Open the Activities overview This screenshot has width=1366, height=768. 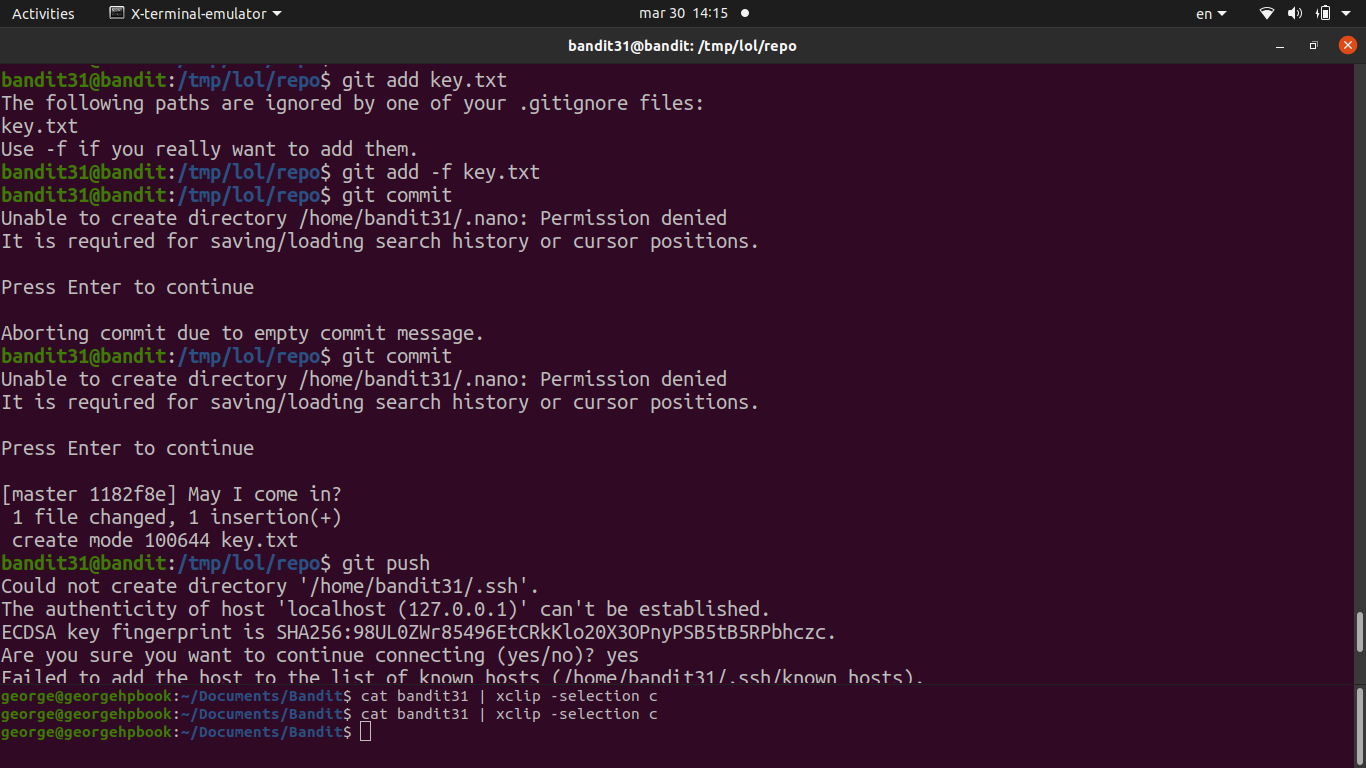[43, 14]
